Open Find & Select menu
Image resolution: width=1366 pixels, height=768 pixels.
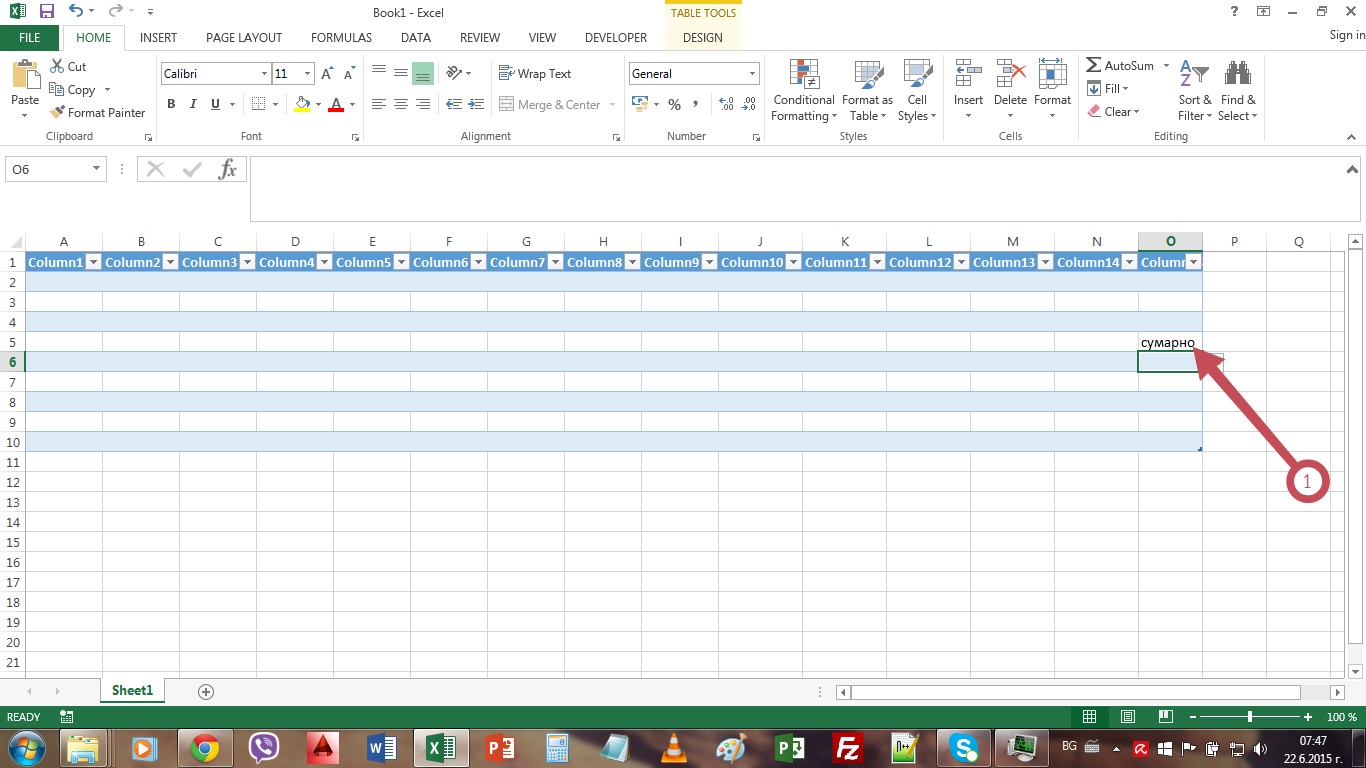[x=1238, y=91]
